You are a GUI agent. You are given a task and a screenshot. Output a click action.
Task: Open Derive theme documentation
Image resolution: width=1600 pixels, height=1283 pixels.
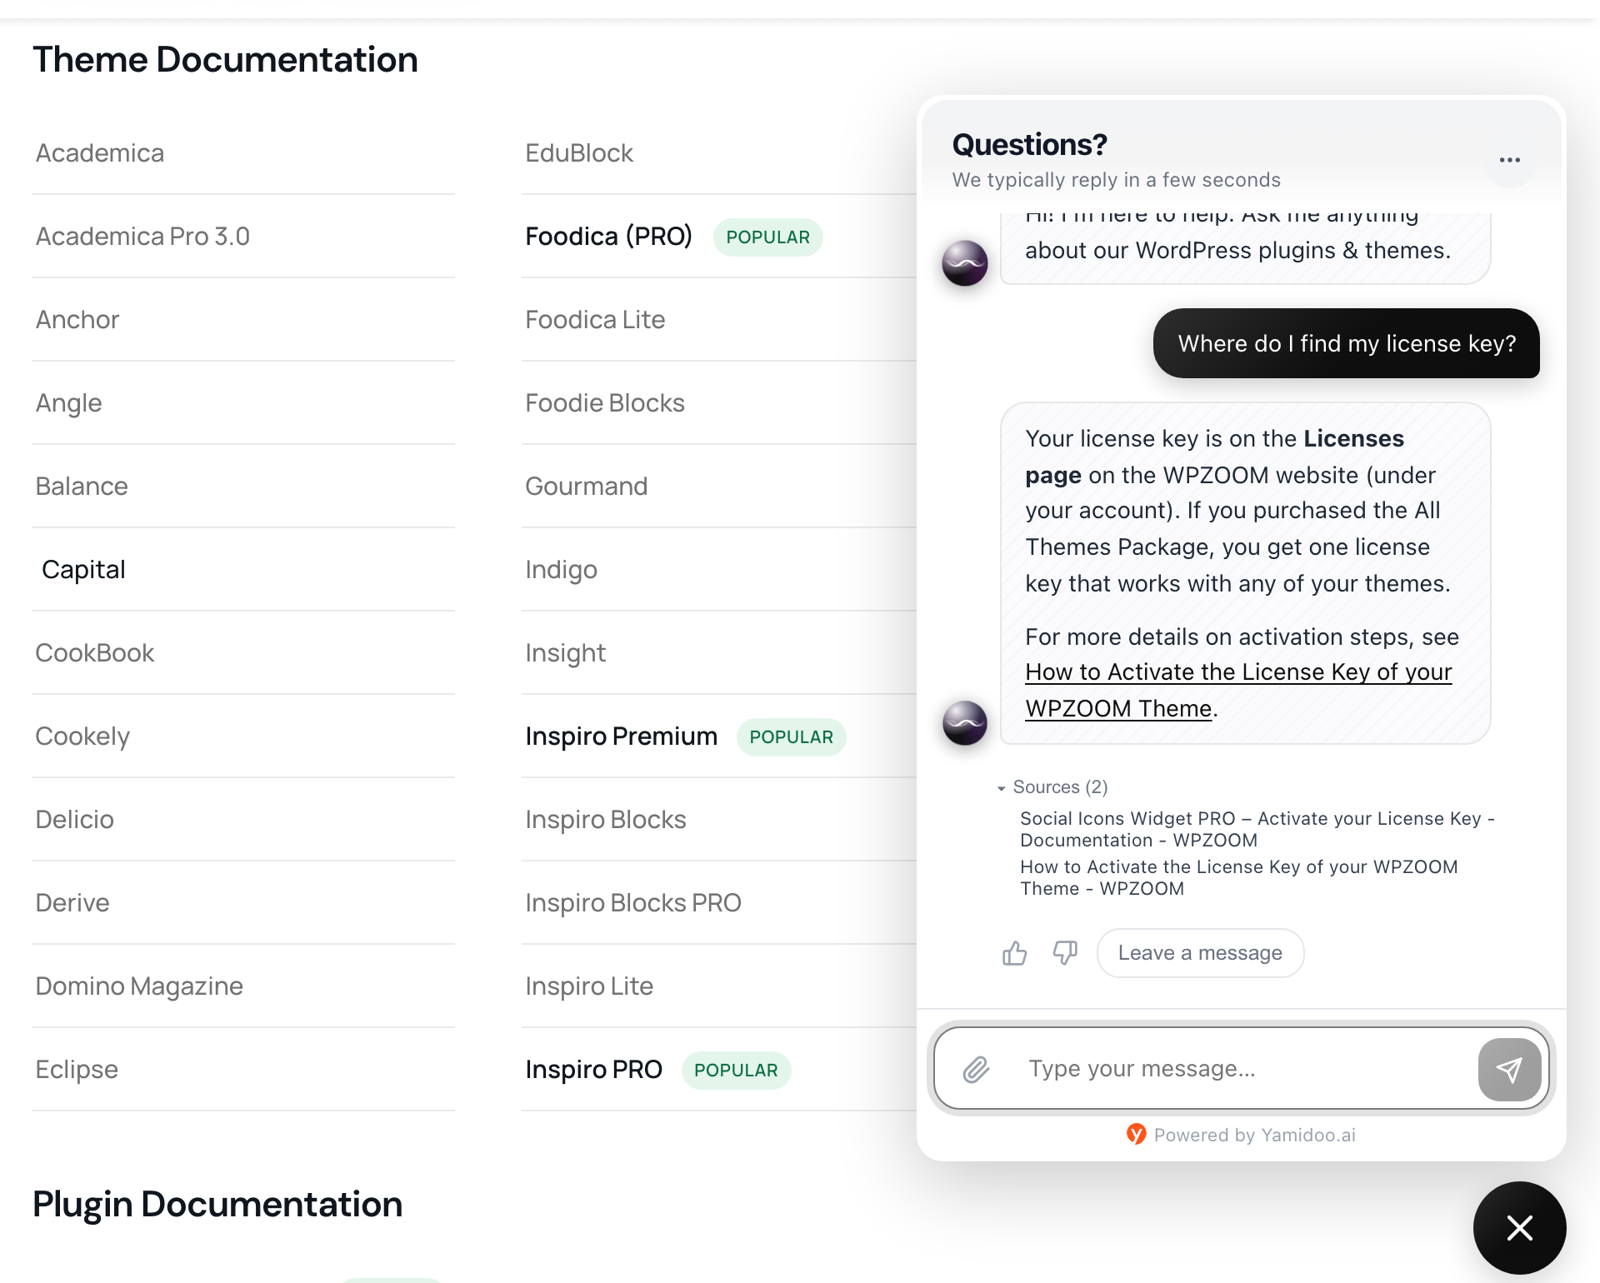click(72, 902)
